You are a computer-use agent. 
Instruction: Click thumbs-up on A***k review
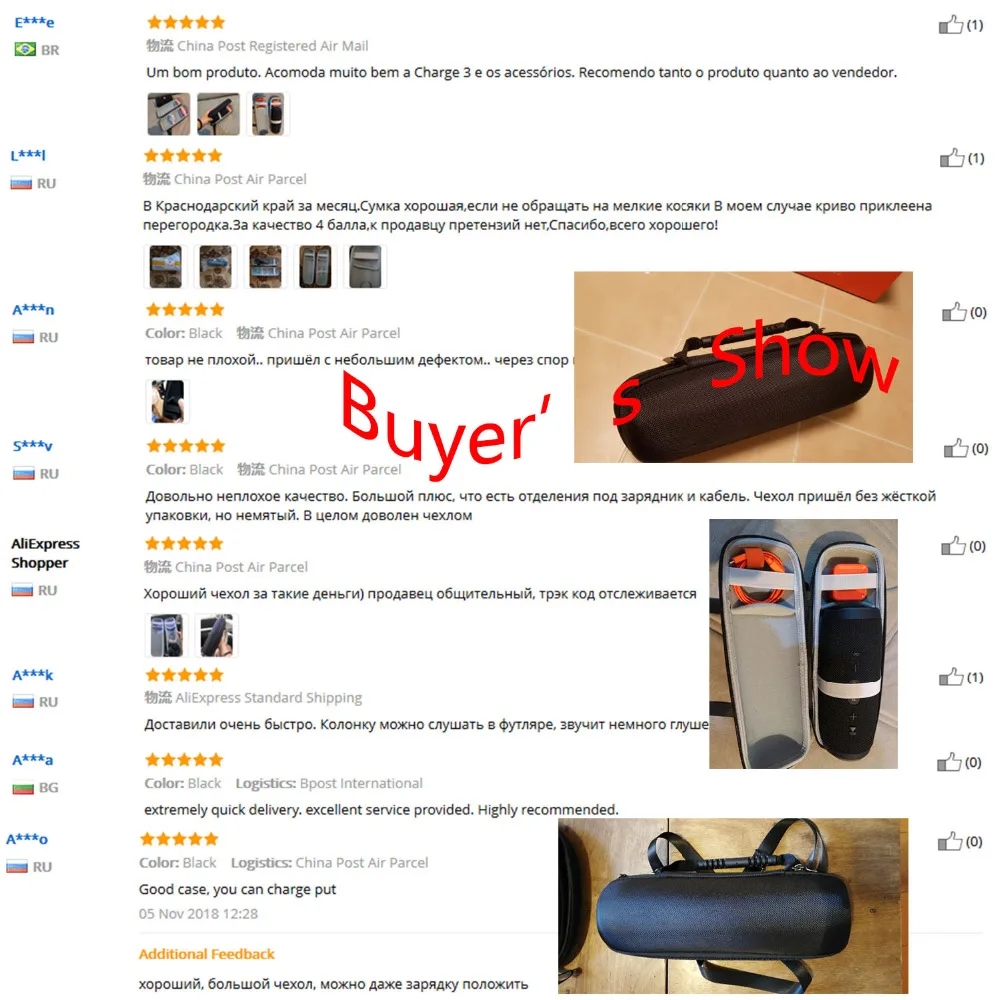[951, 677]
